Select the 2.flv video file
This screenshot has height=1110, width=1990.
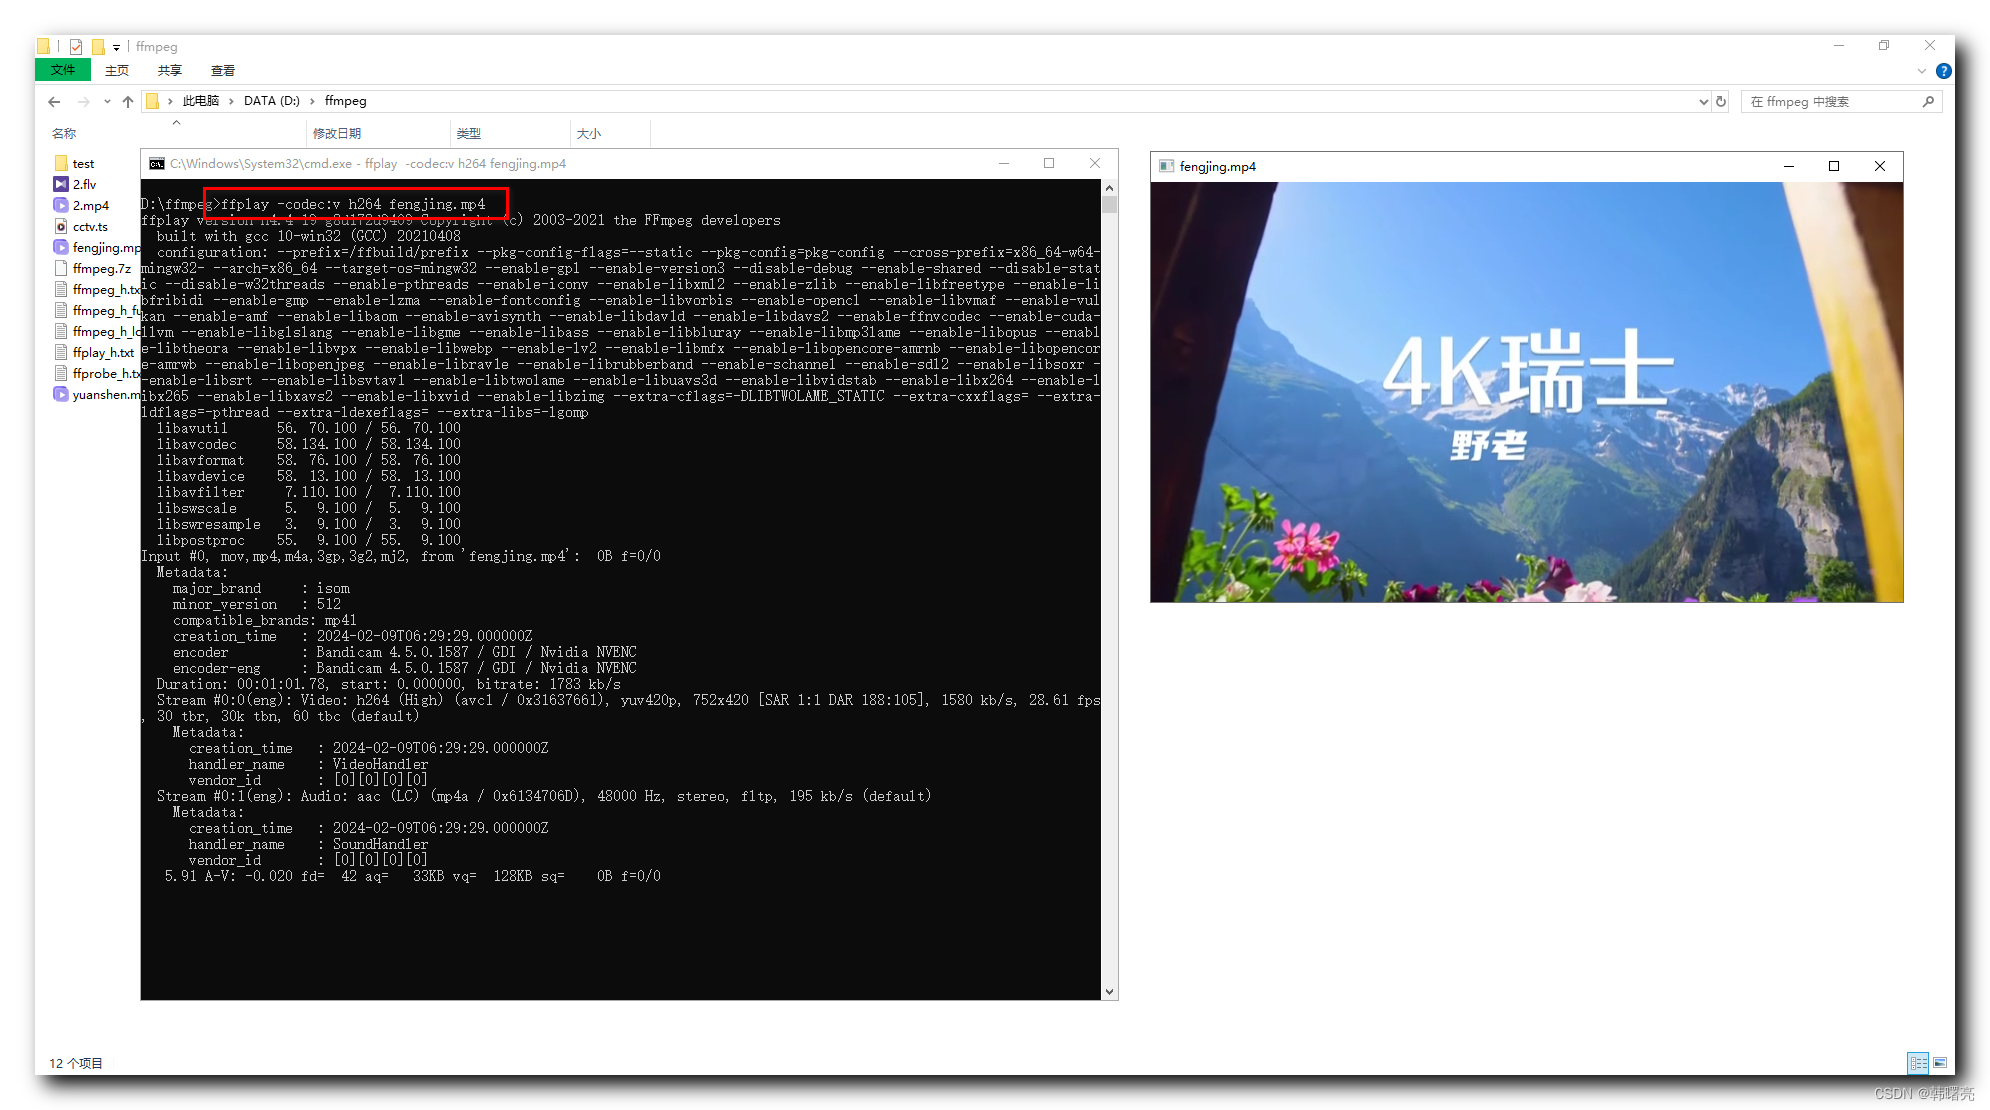pyautogui.click(x=85, y=184)
